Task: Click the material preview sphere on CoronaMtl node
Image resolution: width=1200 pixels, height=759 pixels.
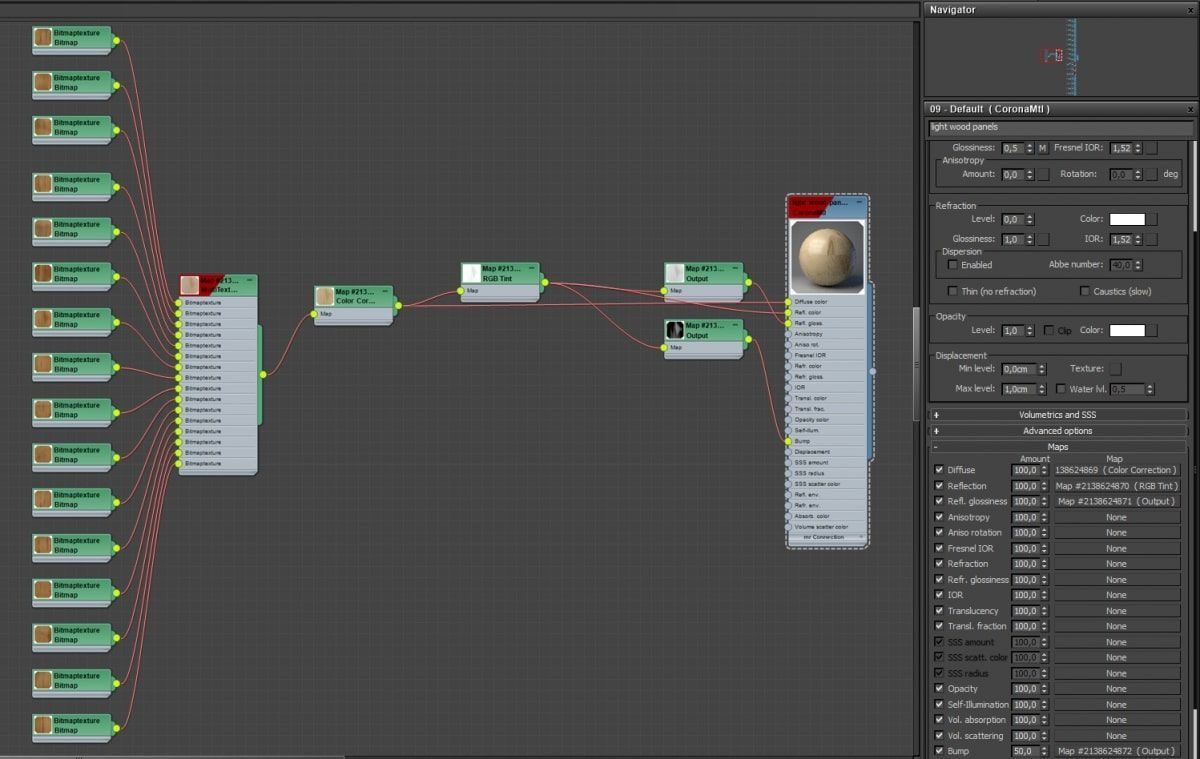Action: [827, 257]
